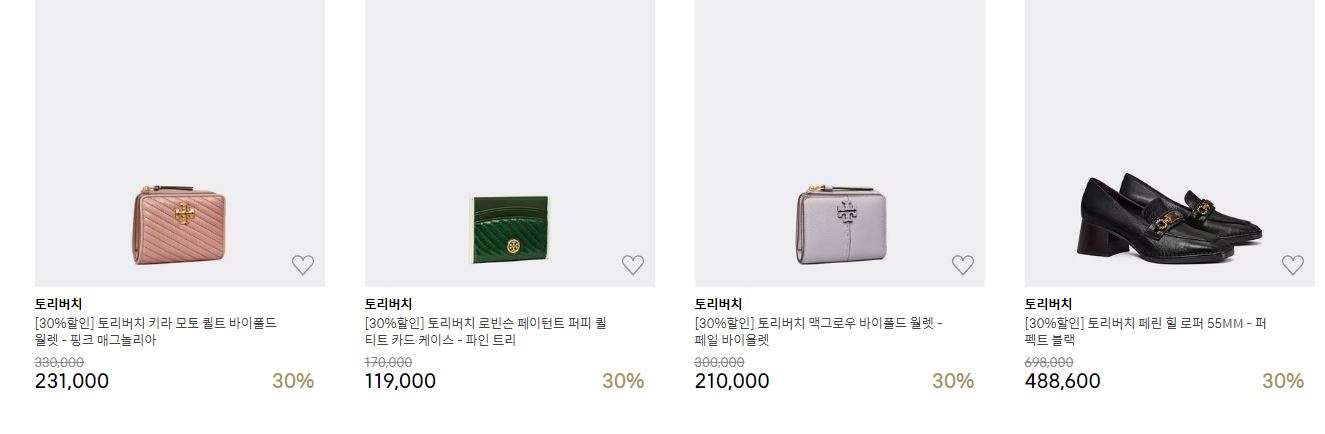Click the 231,000 sale price
Screen dimensions: 1325x434
(x=72, y=381)
